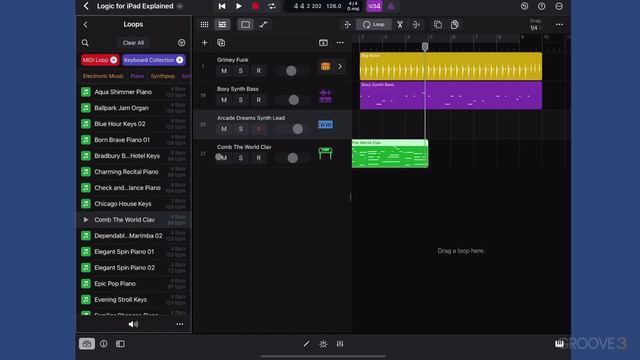Remove the Keyboard Collection filter tag
Image resolution: width=640 pixels, height=360 pixels.
click(x=180, y=60)
